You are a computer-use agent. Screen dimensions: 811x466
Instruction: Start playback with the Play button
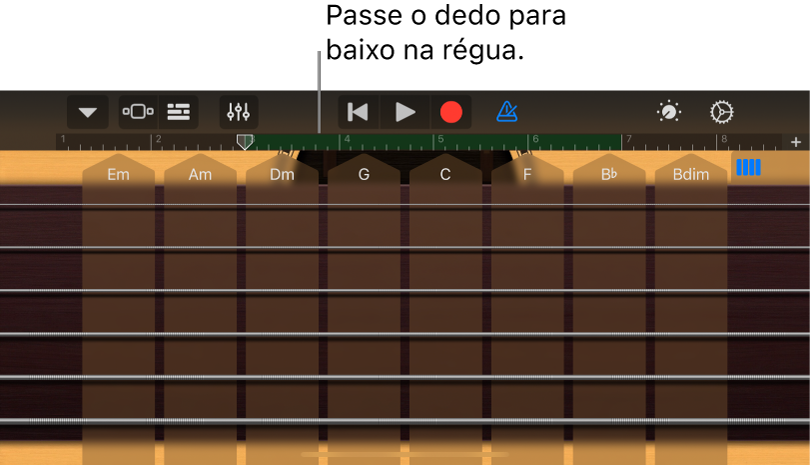405,112
